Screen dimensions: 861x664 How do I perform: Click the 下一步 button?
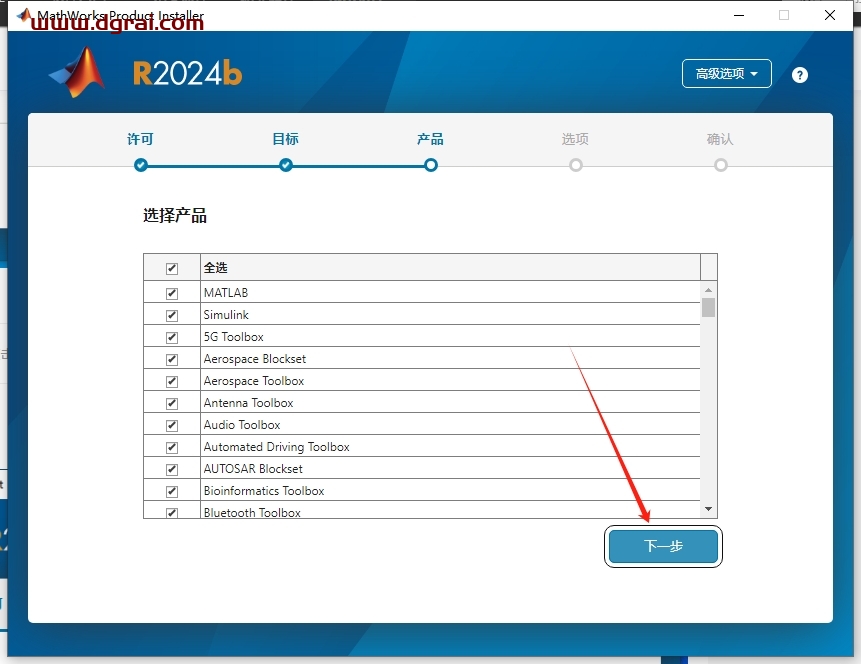663,547
